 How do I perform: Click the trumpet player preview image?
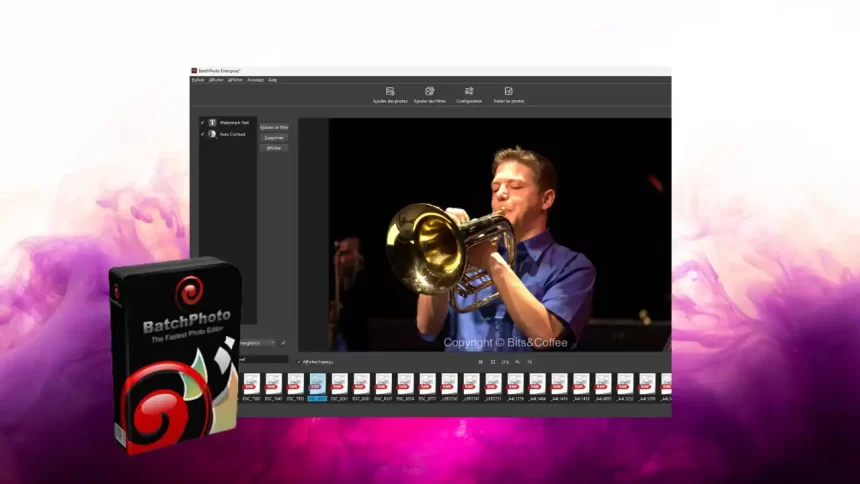[500, 235]
